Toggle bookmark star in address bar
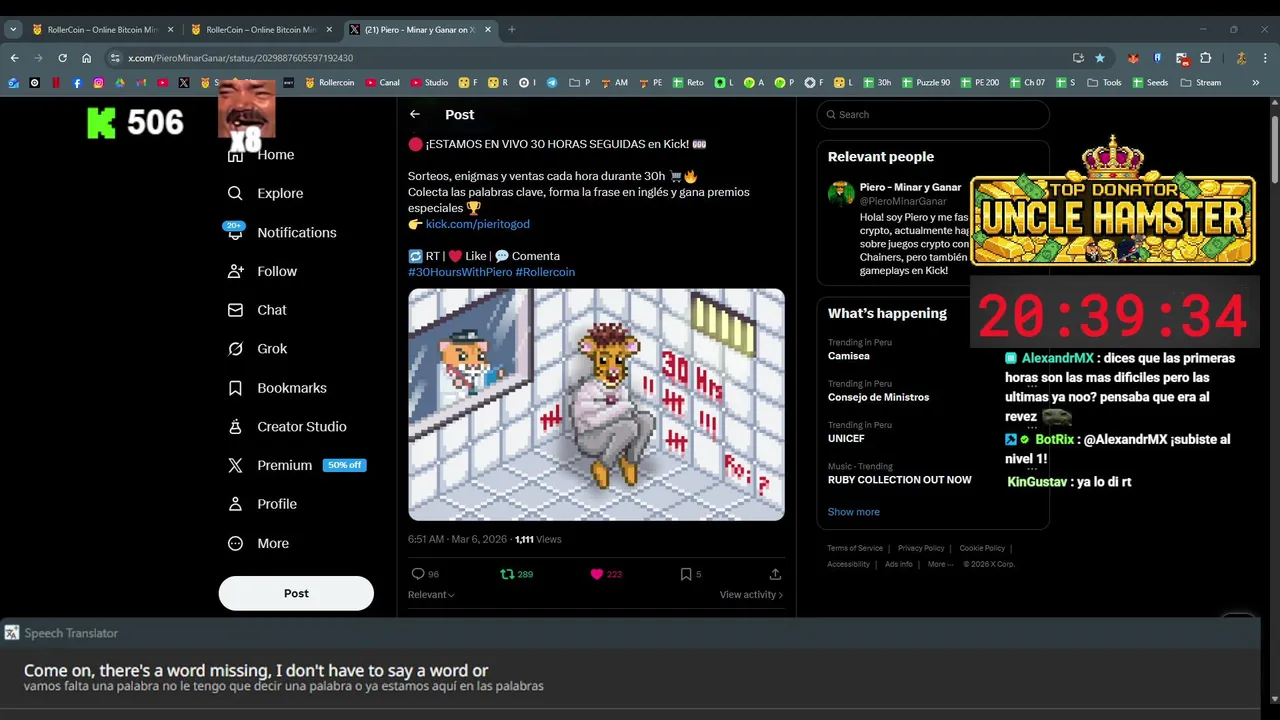 pos(1100,58)
